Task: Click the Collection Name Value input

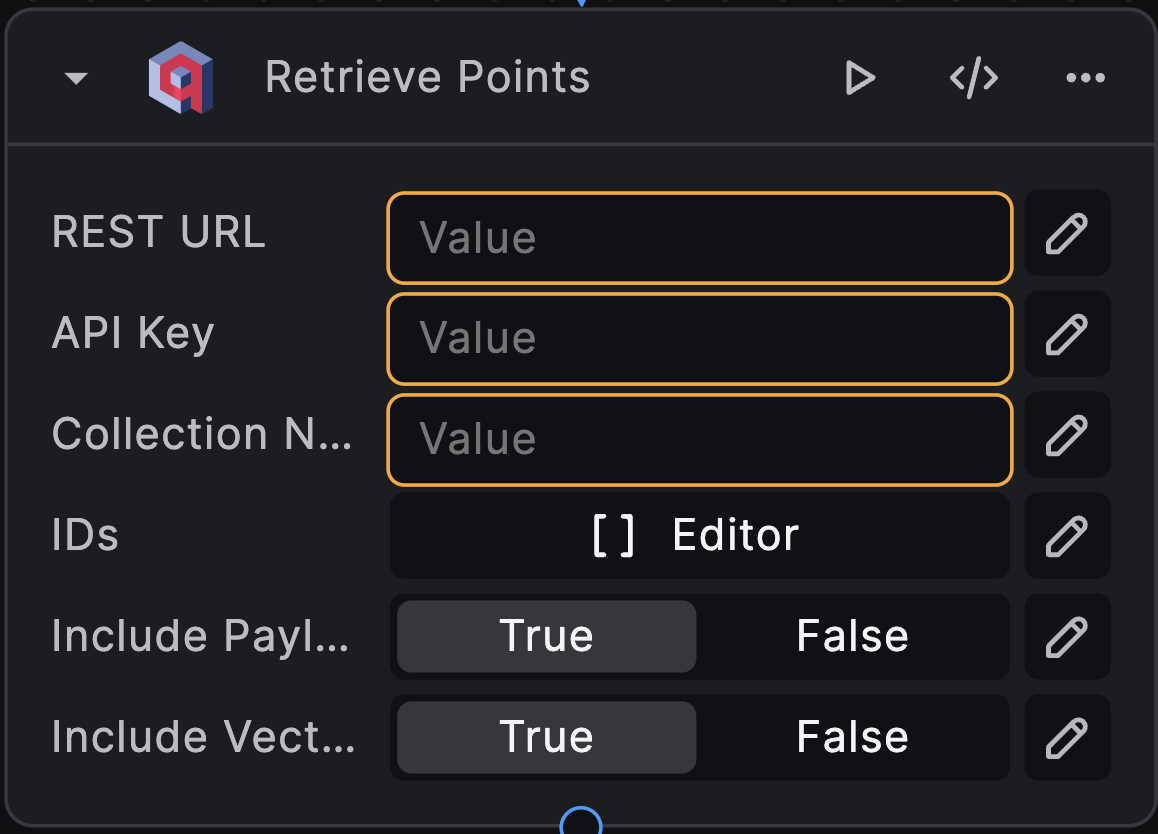Action: point(699,439)
